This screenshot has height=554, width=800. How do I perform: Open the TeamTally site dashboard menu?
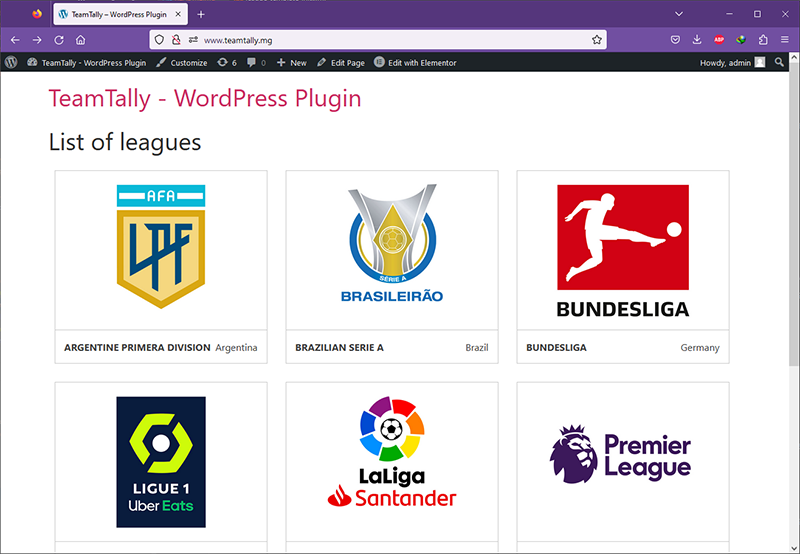(86, 63)
